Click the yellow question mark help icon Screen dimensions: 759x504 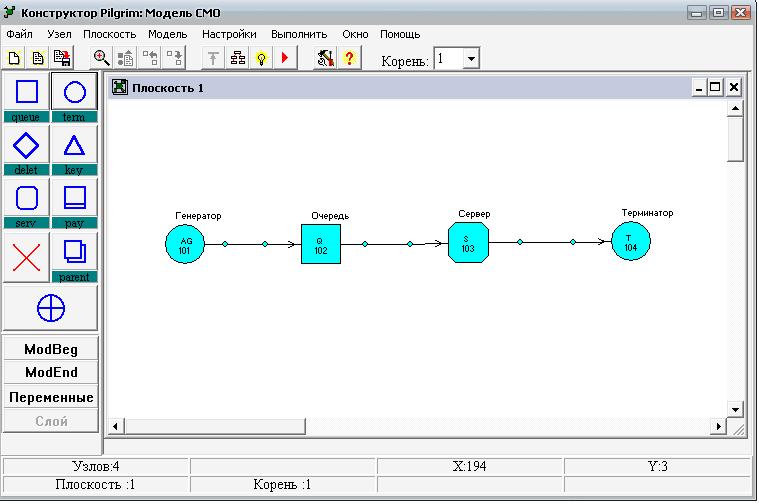tap(349, 59)
